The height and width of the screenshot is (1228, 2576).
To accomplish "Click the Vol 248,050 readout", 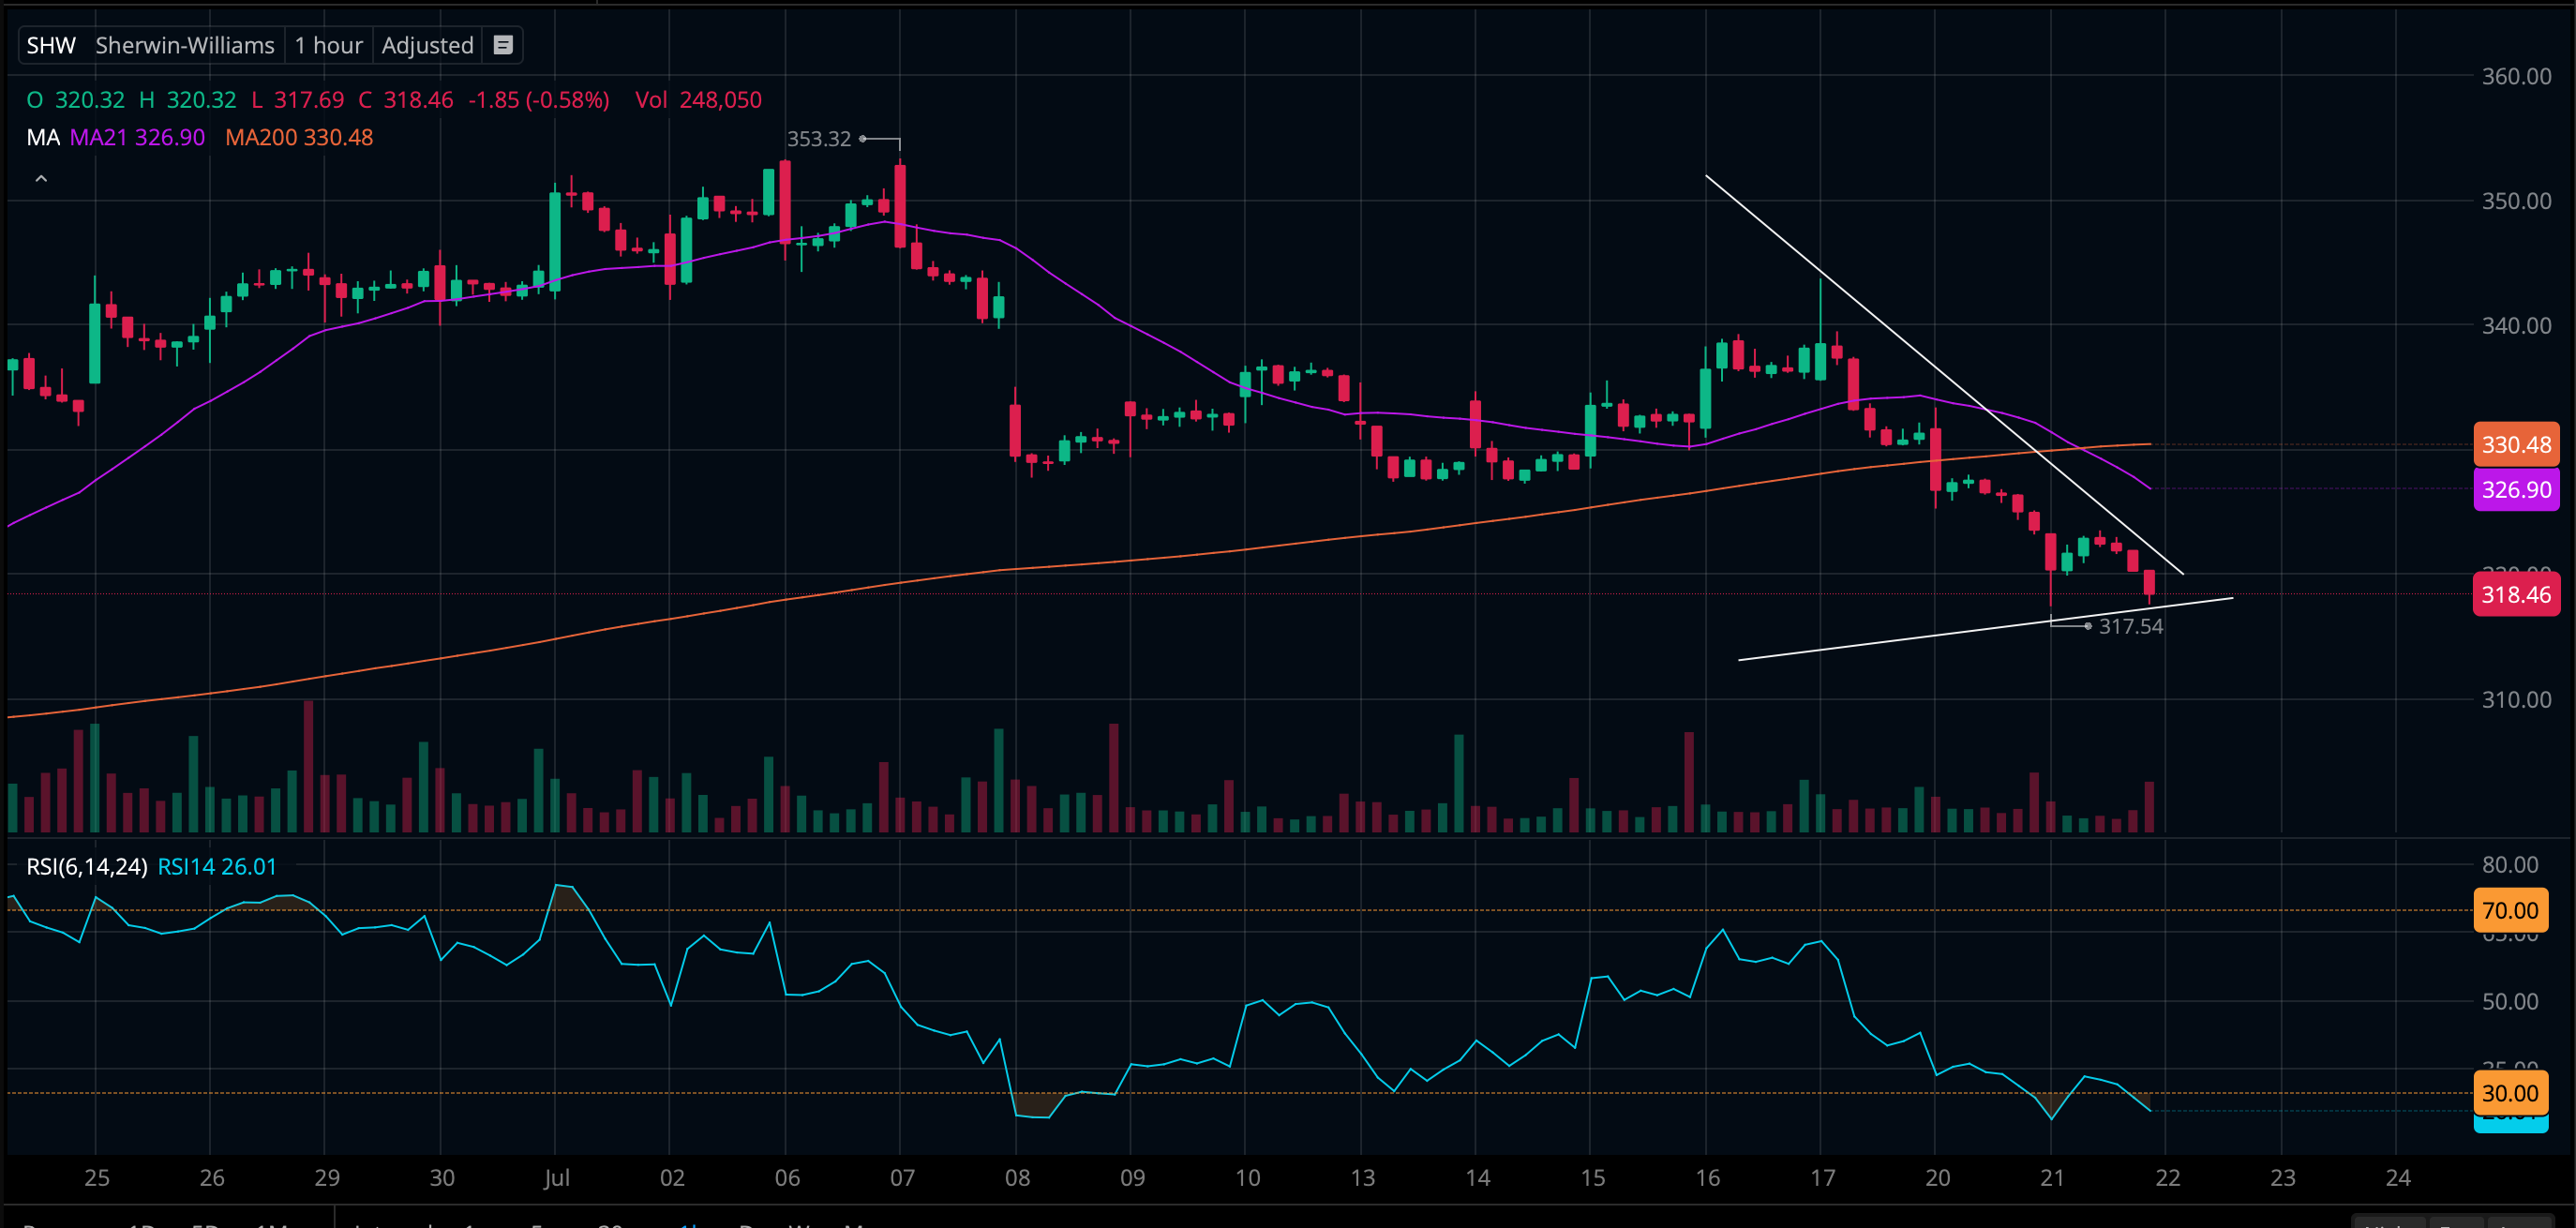I will point(699,100).
